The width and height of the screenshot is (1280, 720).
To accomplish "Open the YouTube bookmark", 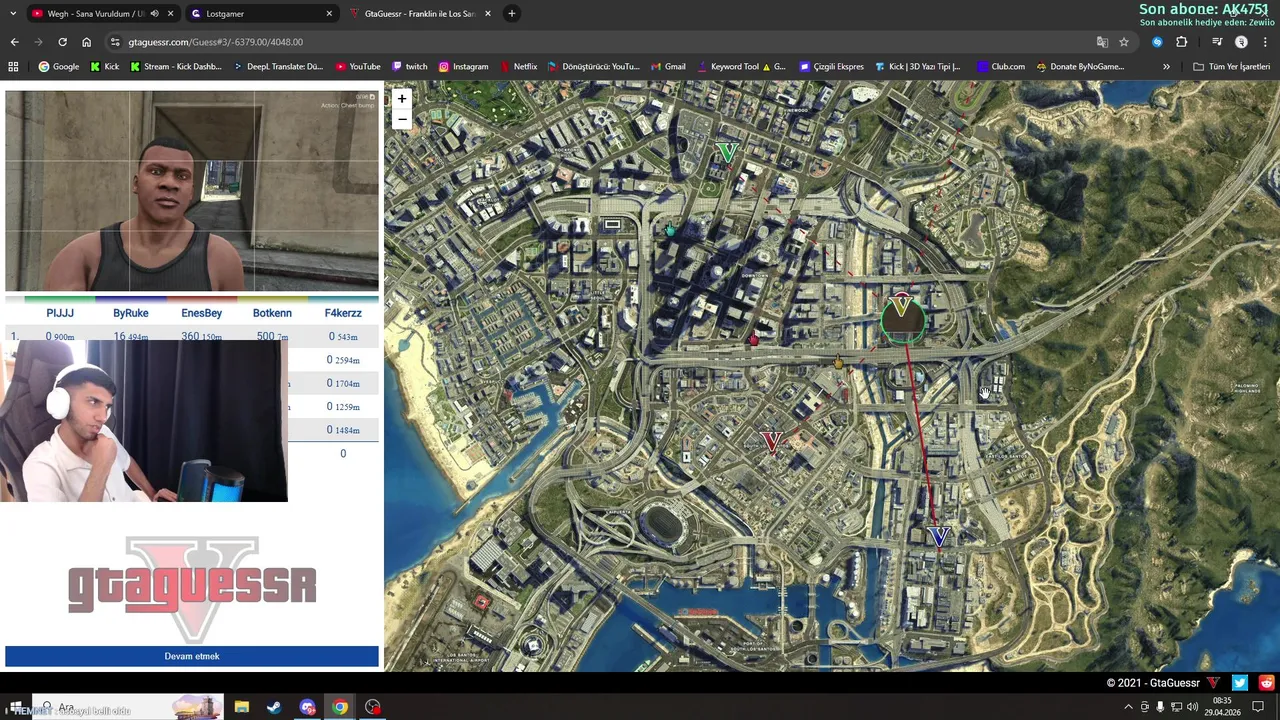I will coord(357,67).
